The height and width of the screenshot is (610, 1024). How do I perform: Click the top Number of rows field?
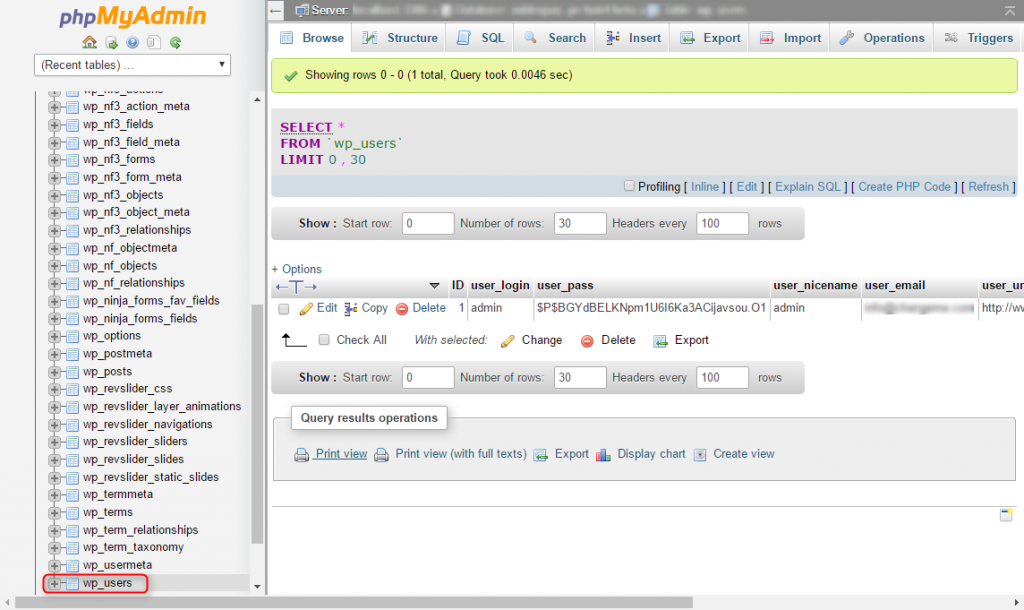coord(580,223)
